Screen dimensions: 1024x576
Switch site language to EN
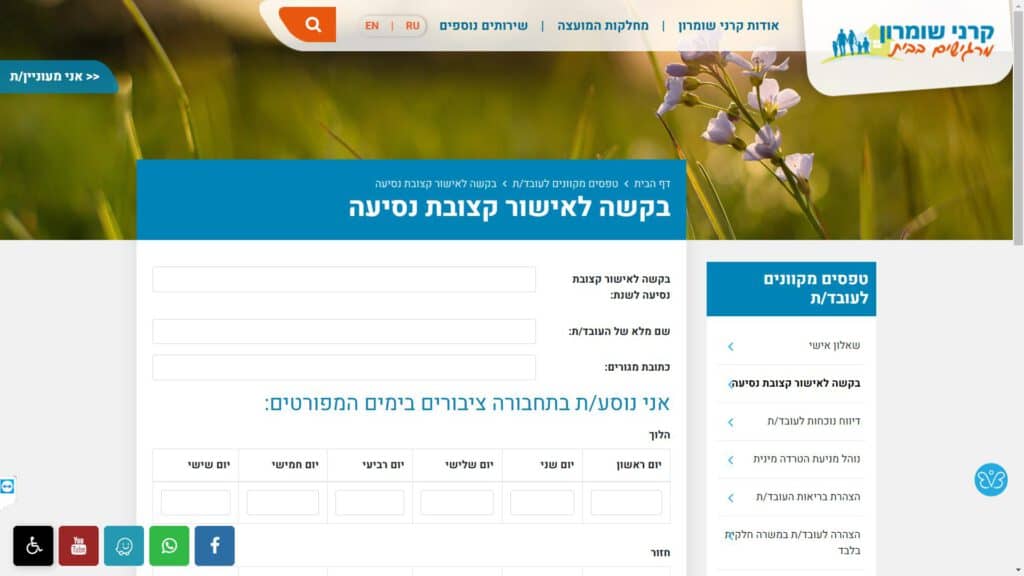tap(372, 26)
